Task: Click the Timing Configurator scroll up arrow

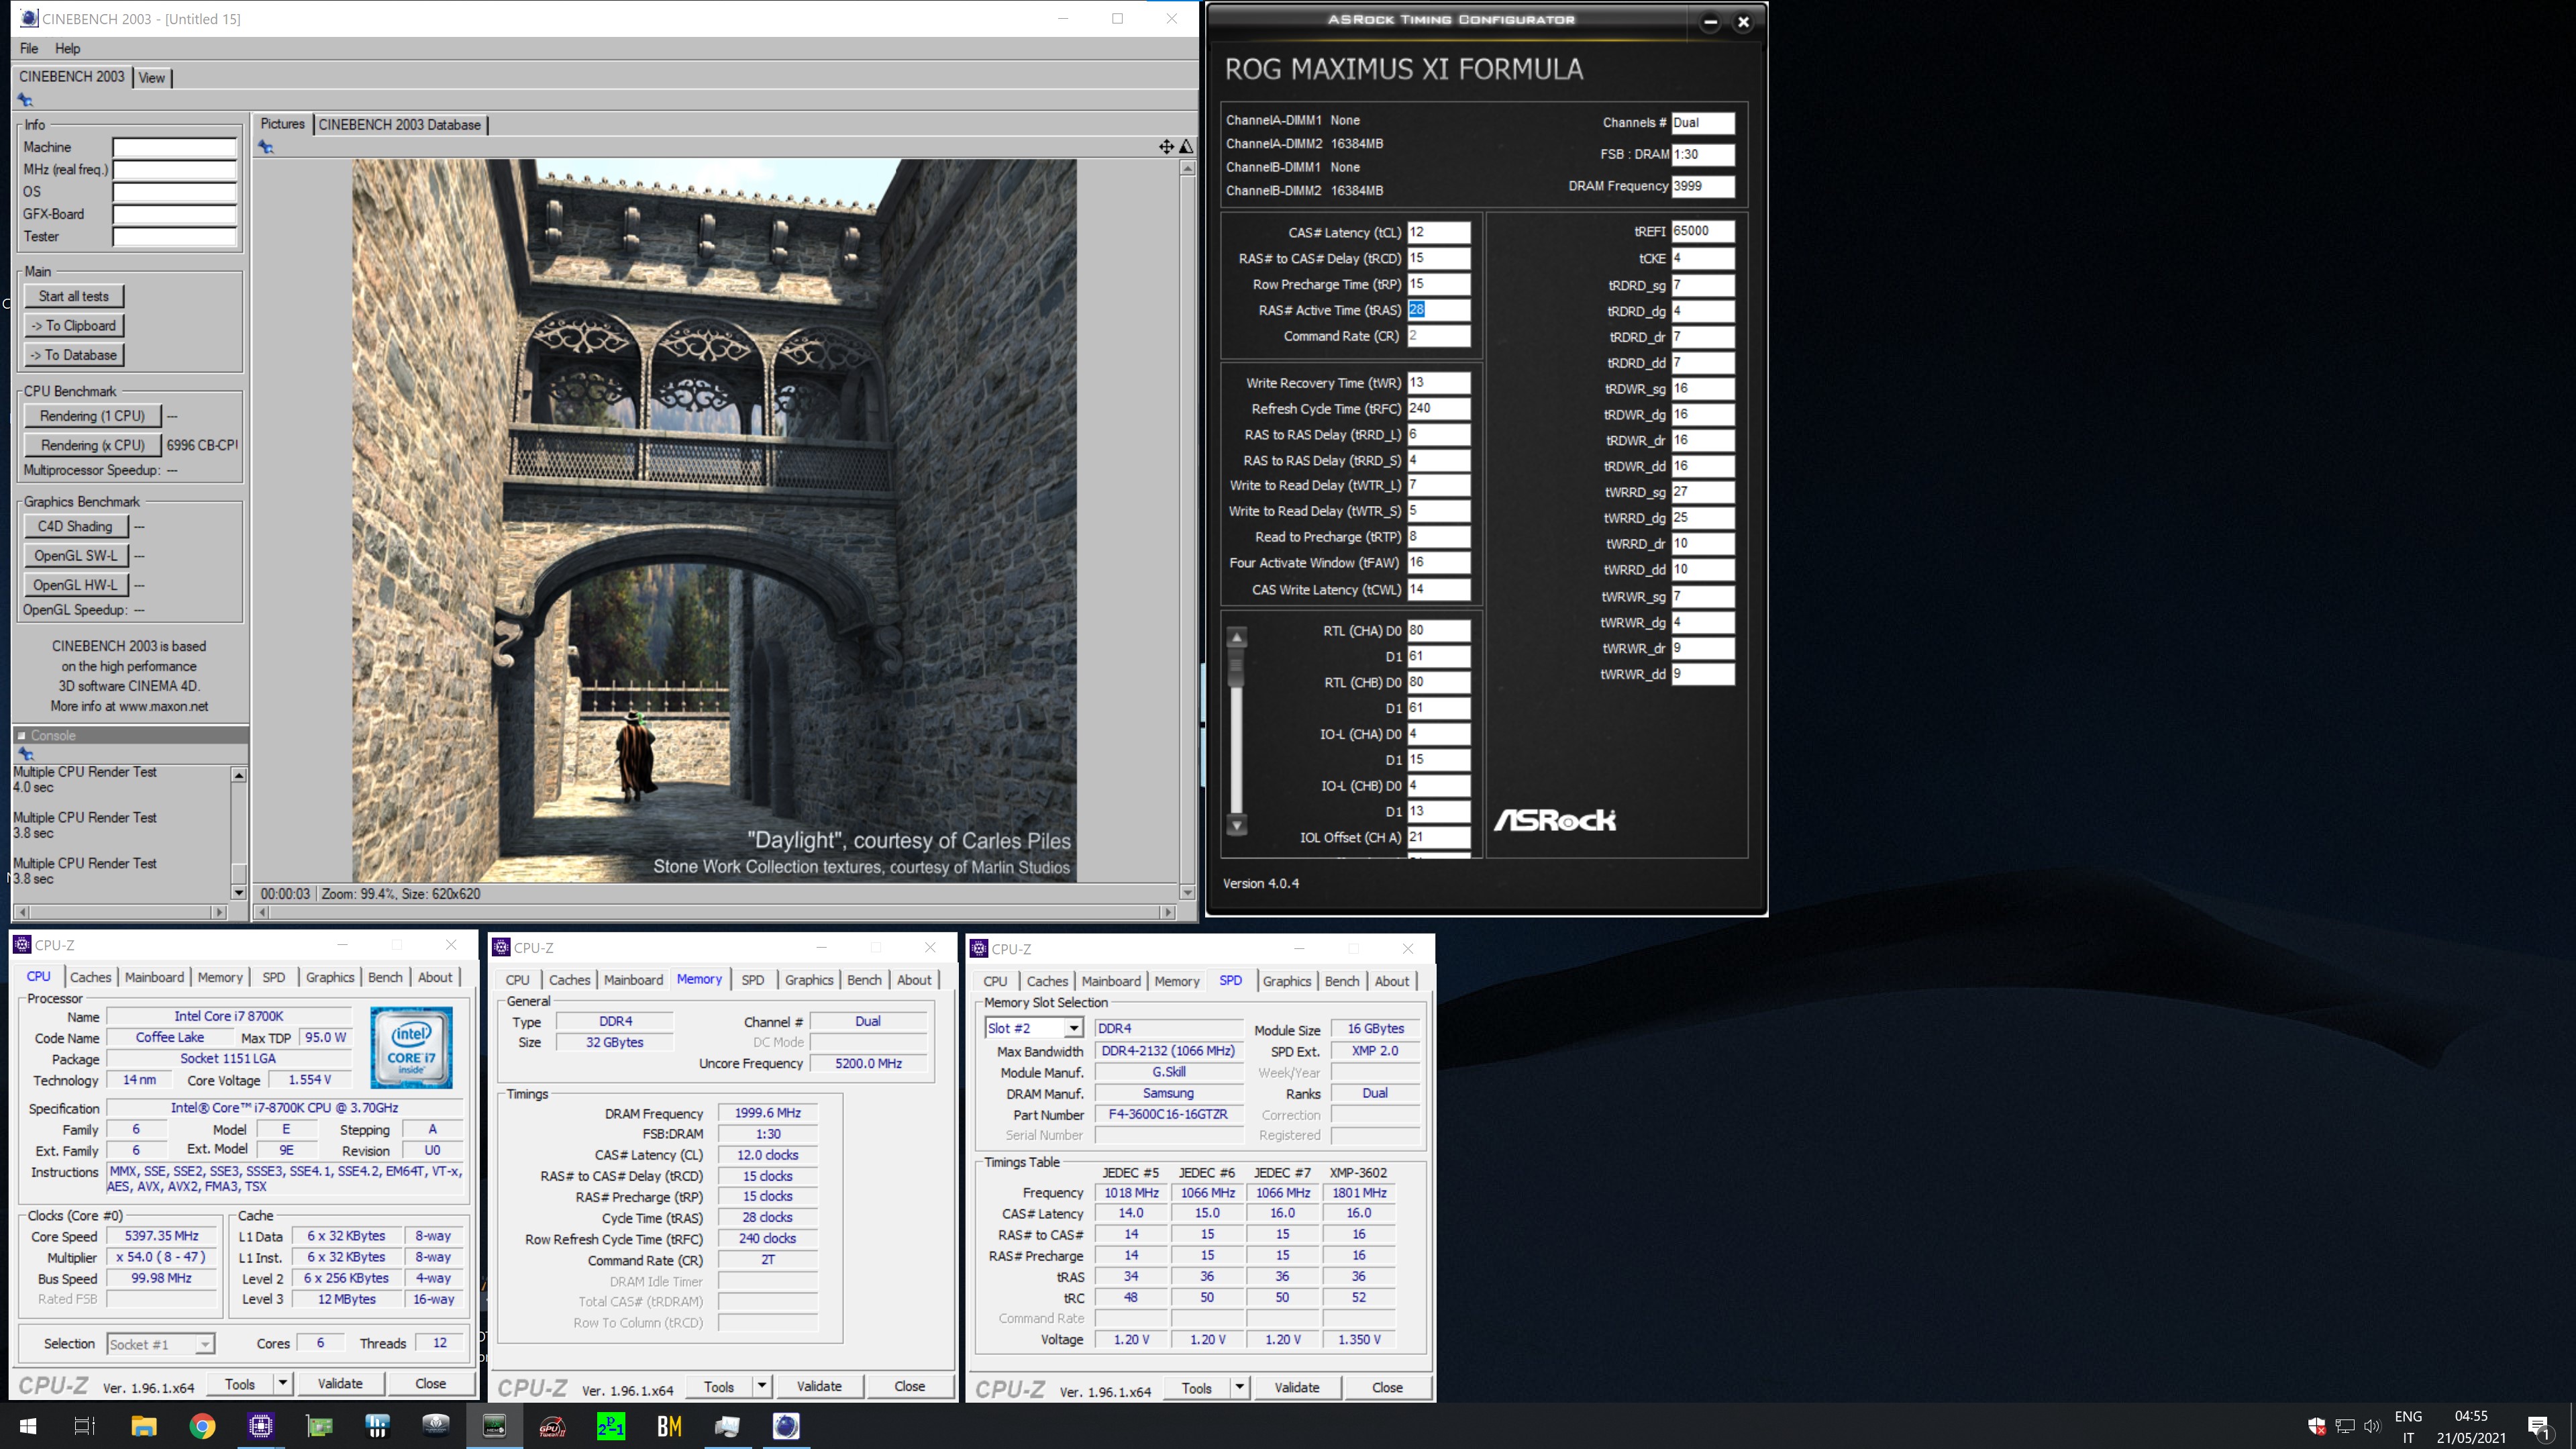Action: pos(1237,637)
